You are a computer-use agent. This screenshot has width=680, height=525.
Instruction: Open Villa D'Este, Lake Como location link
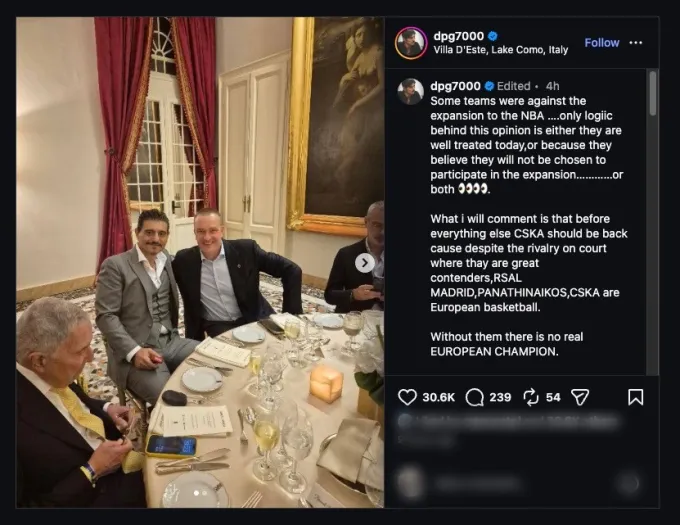click(500, 50)
